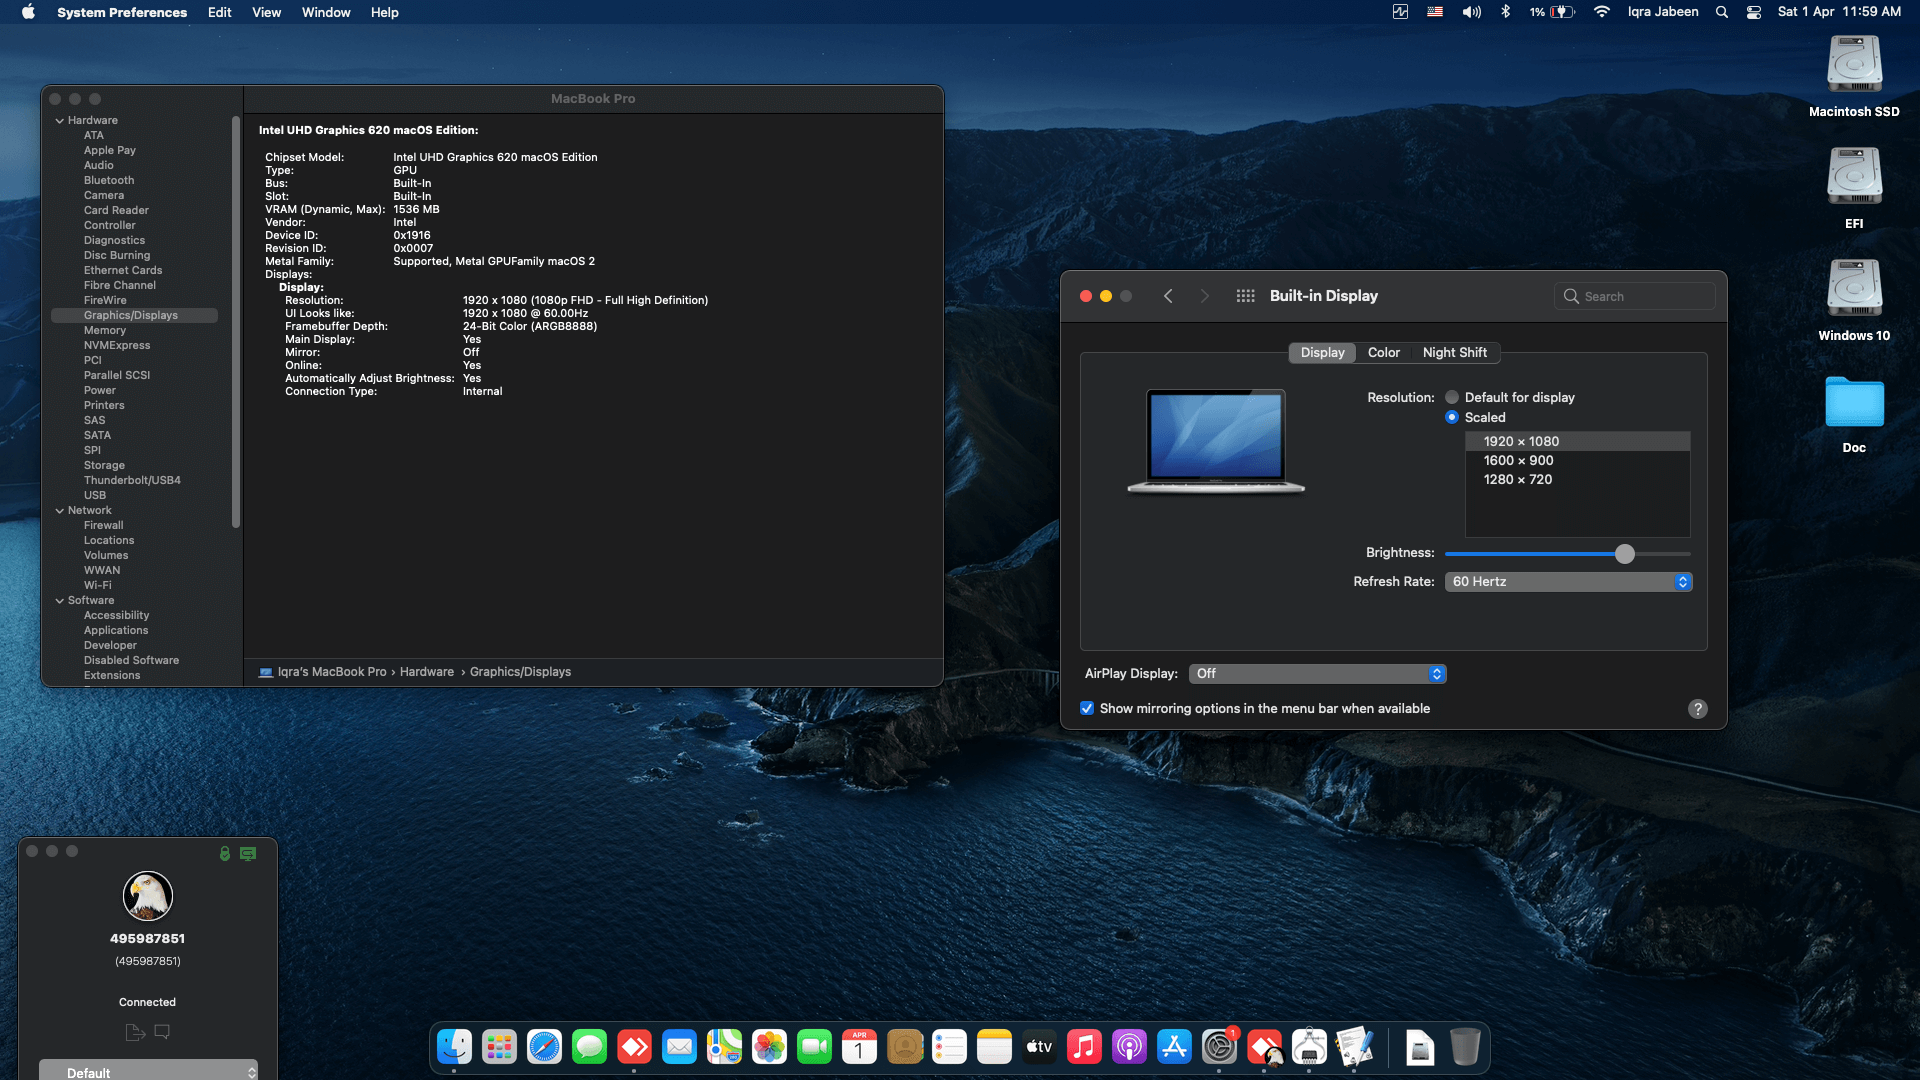Open the help button in Display preferences
The width and height of the screenshot is (1920, 1080).
tap(1697, 708)
